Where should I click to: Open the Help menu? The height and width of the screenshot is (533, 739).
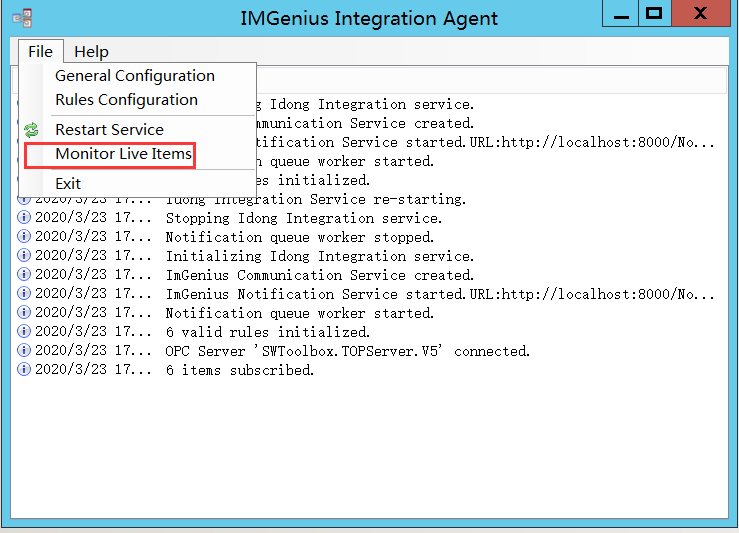click(x=91, y=52)
